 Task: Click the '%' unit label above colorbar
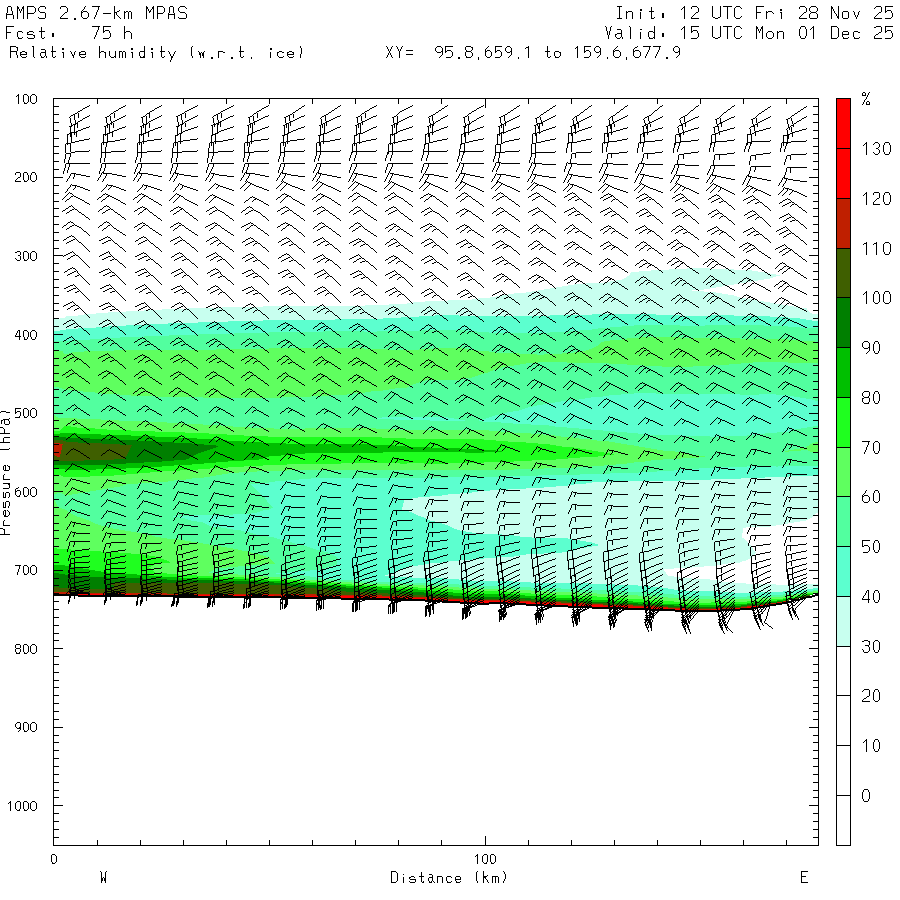[866, 99]
